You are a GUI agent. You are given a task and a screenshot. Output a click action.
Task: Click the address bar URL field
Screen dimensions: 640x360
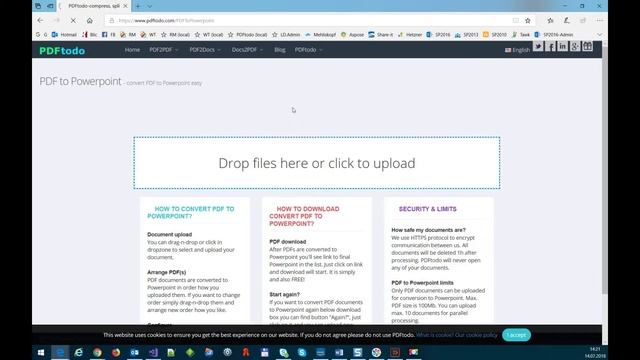click(x=310, y=20)
